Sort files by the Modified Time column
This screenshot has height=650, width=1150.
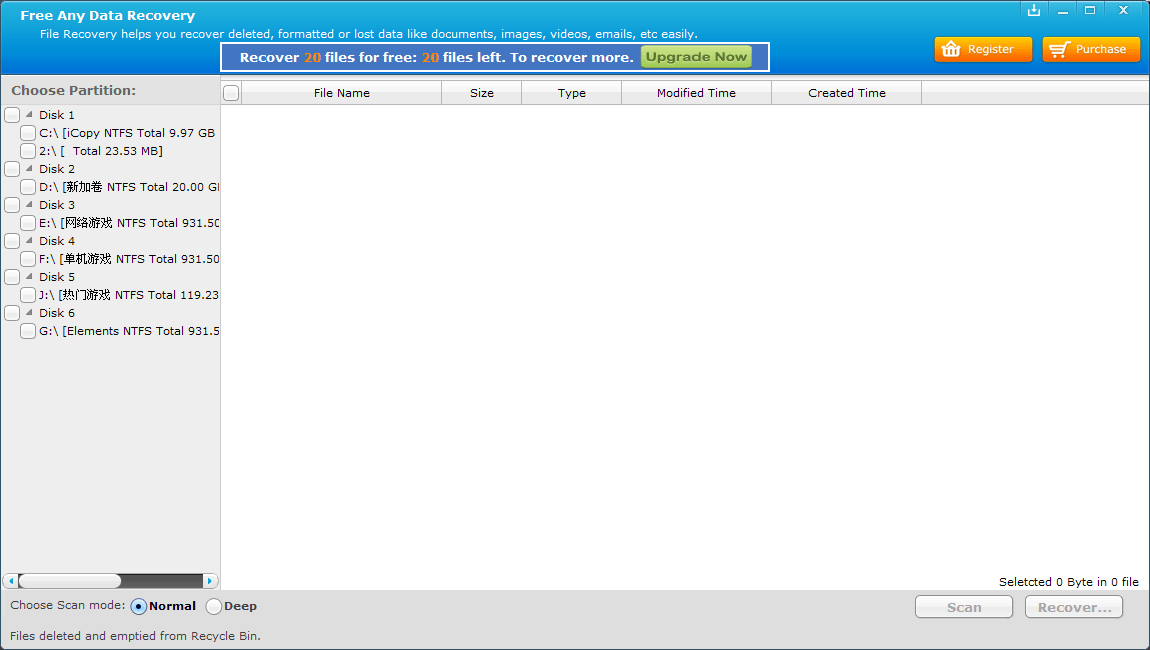point(696,92)
